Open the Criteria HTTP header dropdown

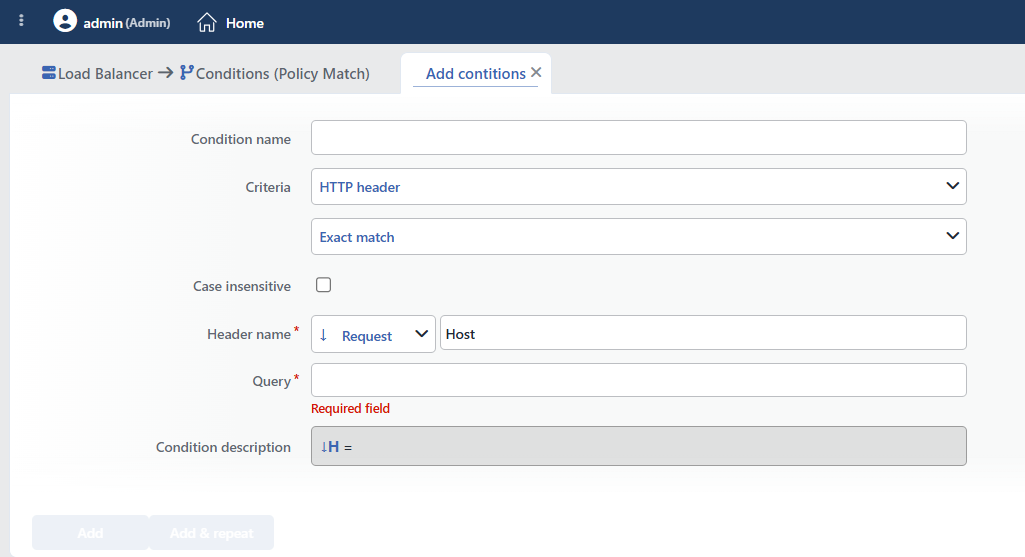(x=639, y=186)
